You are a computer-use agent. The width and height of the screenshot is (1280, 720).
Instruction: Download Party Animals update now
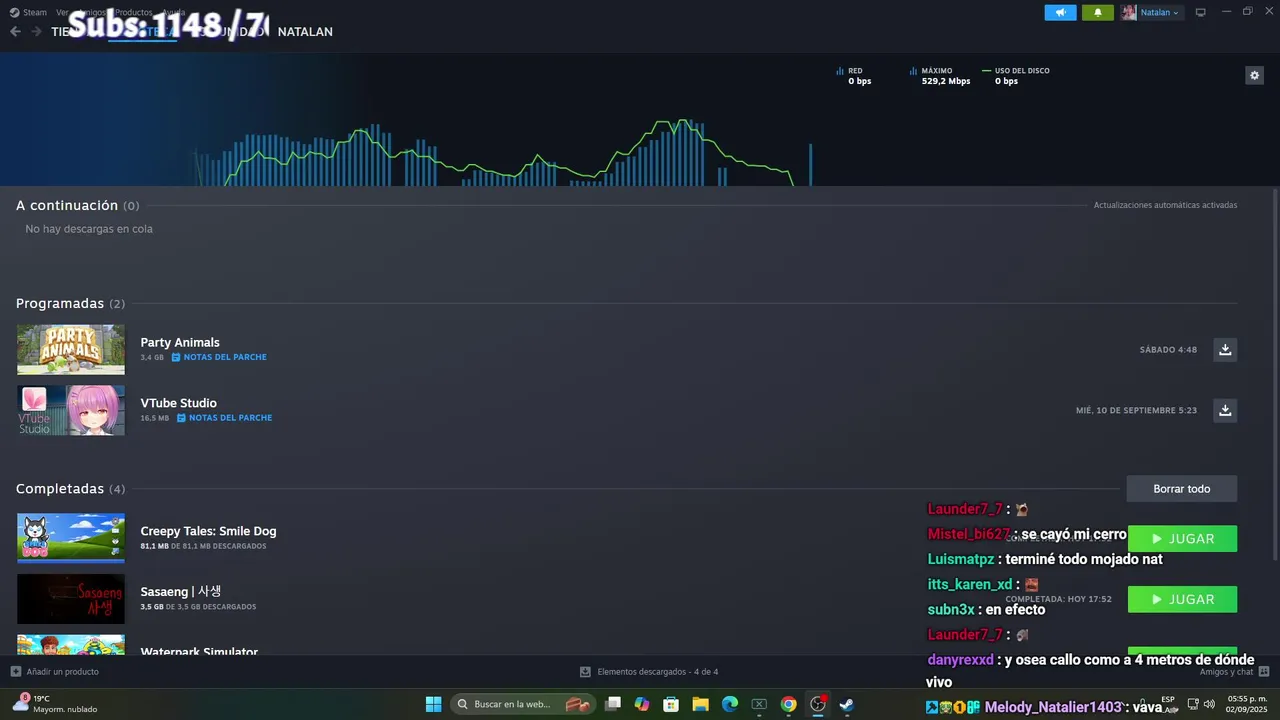click(x=1224, y=350)
